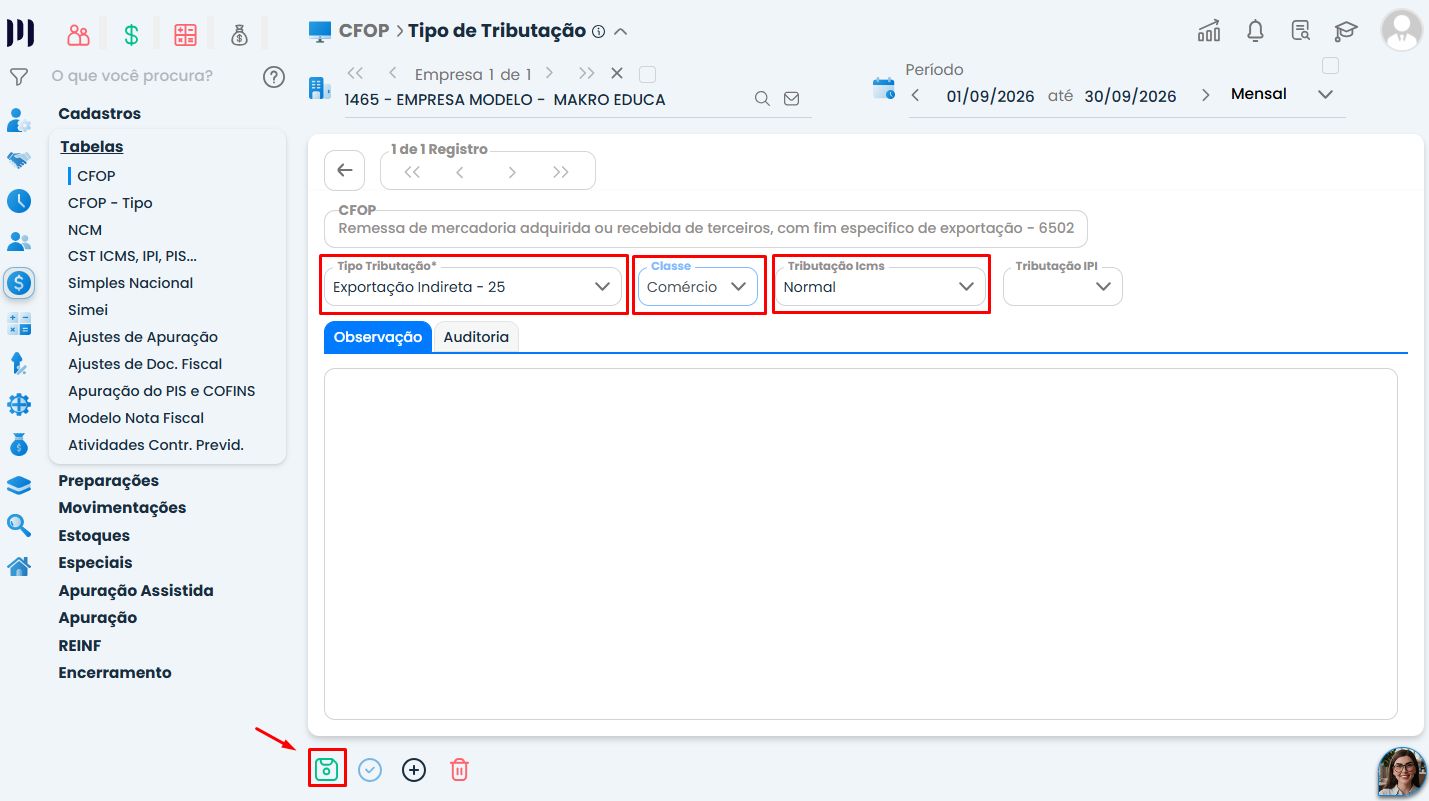Open the Tributação IPI dropdown

[1063, 286]
